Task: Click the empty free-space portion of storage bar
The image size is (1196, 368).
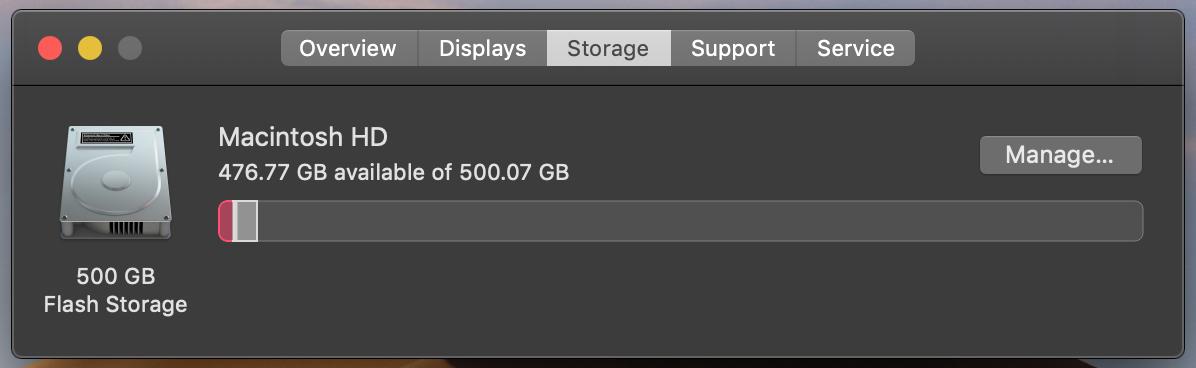Action: pos(700,221)
